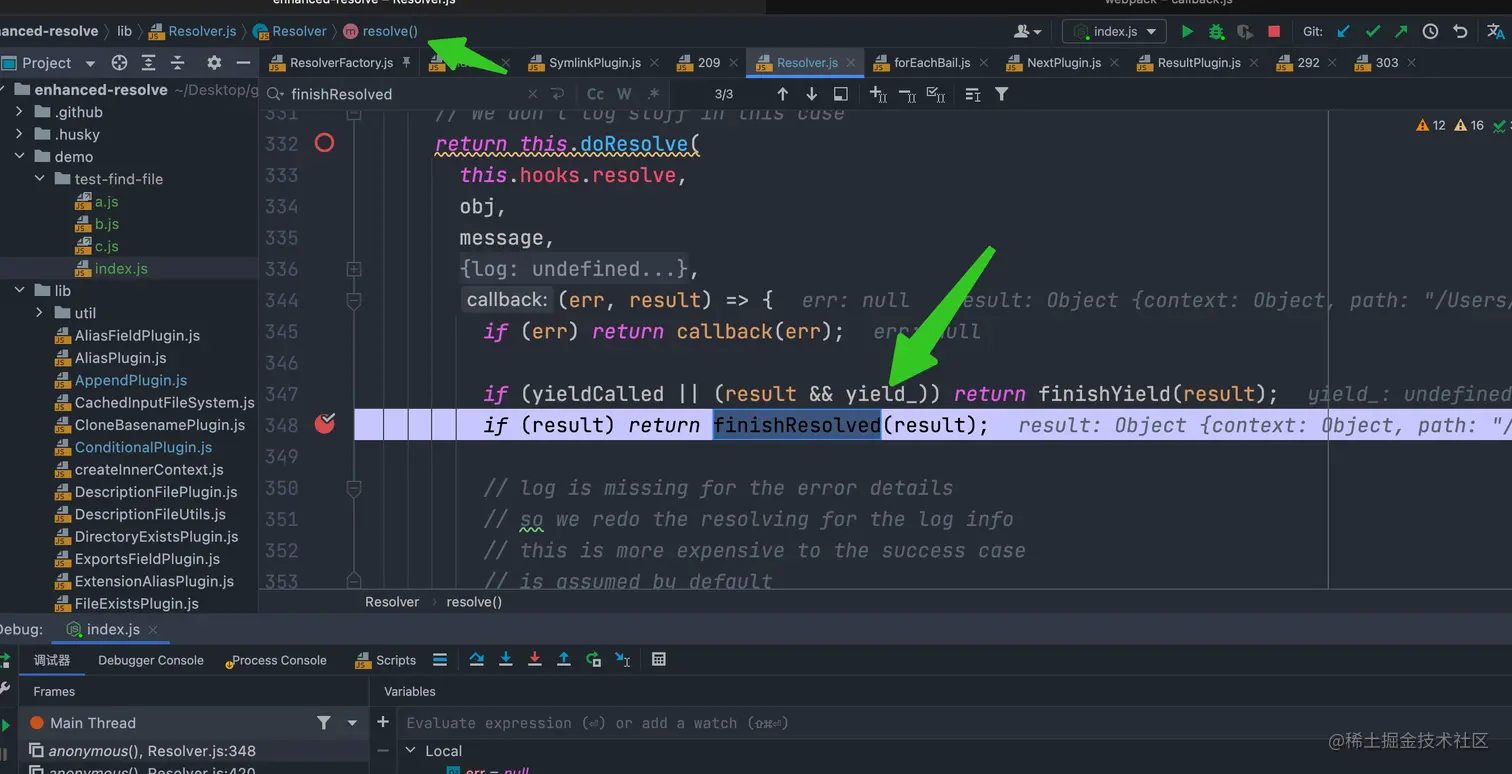Start debugging with the bug icon
This screenshot has height=774, width=1512.
[x=1216, y=32]
